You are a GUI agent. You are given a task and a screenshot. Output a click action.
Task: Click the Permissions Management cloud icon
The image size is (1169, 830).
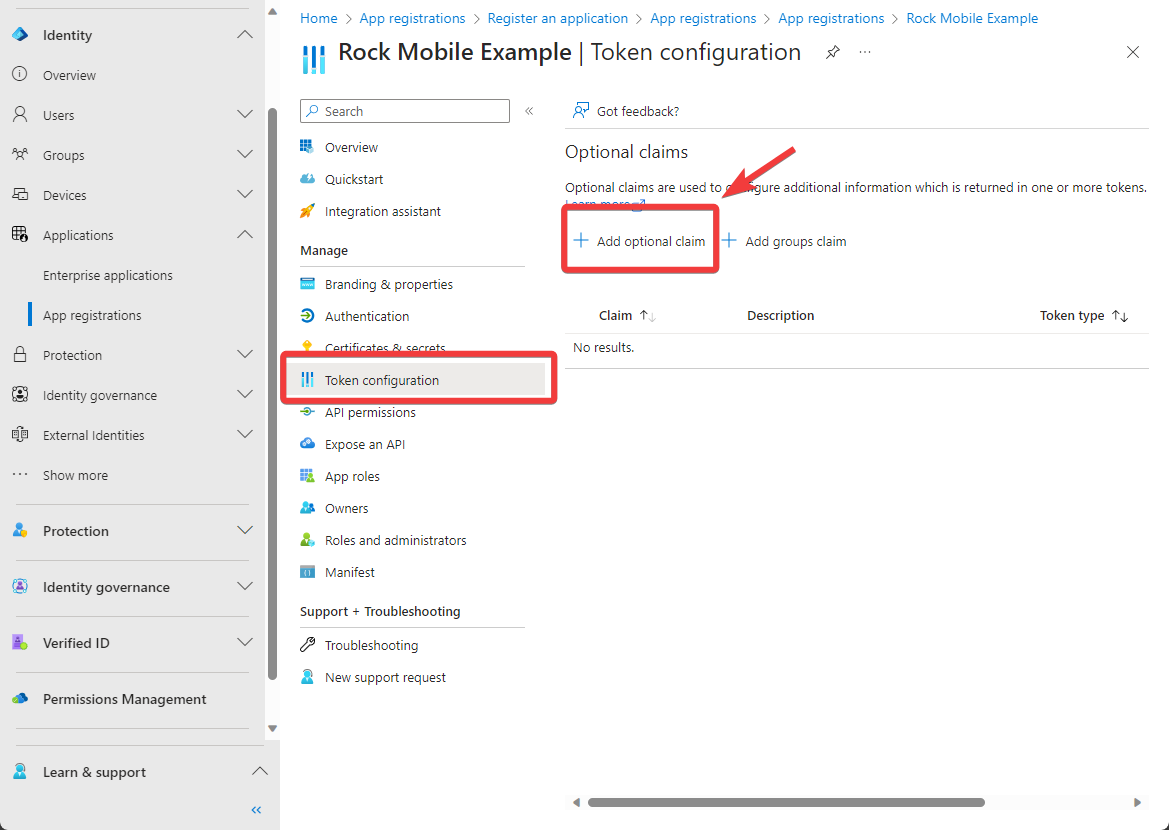[20, 699]
